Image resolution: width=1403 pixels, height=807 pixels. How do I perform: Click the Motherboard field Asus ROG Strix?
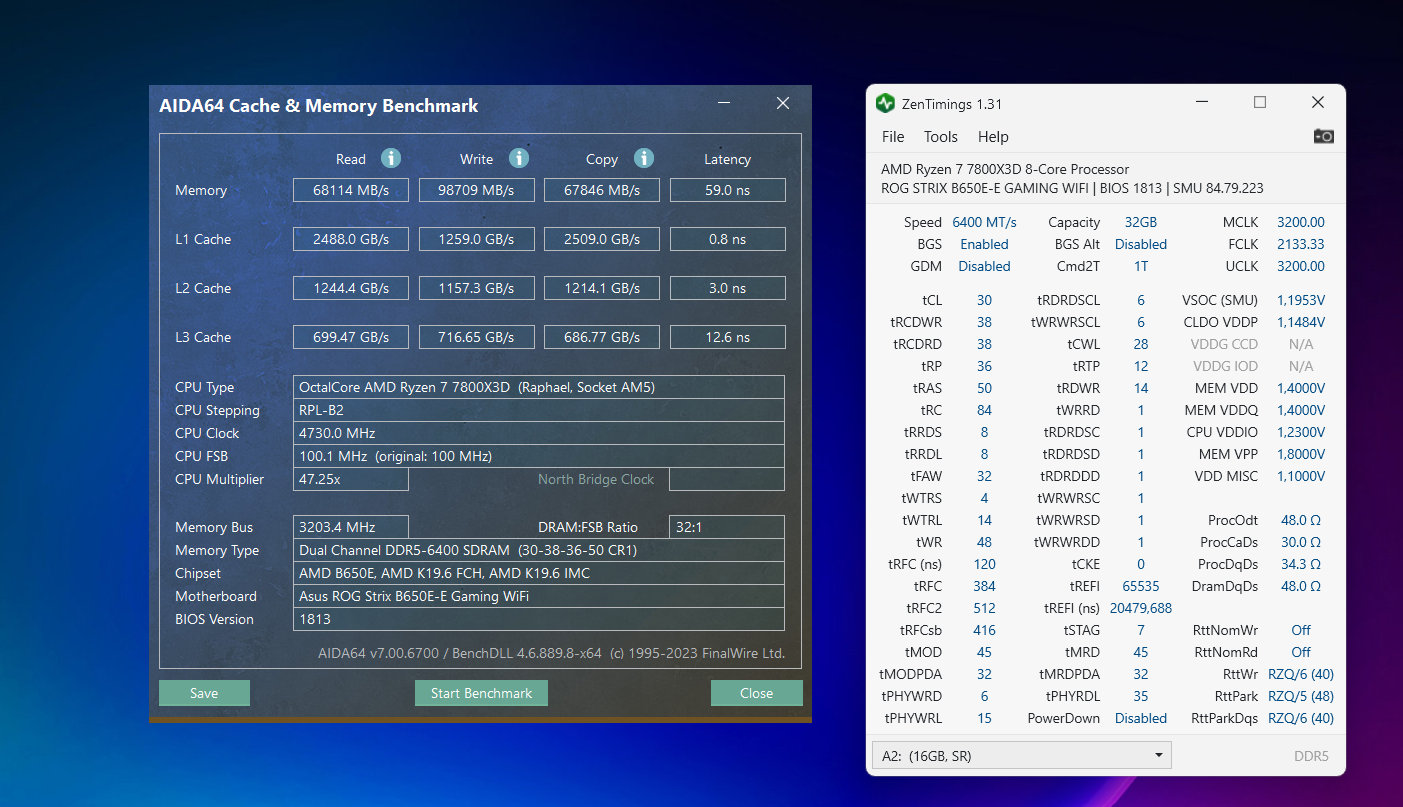coord(539,596)
